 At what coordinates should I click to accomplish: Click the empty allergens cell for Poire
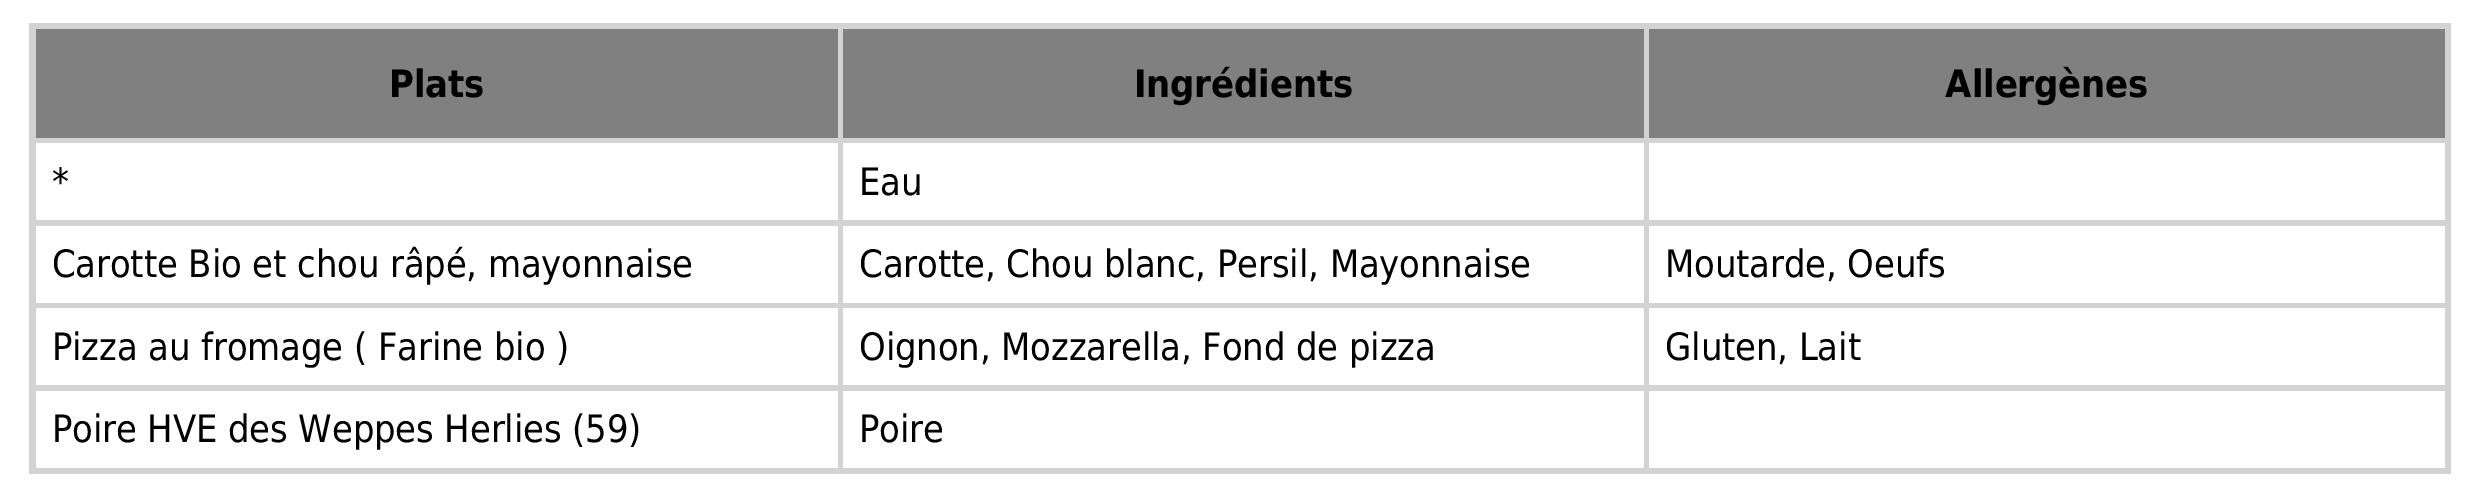2045,430
